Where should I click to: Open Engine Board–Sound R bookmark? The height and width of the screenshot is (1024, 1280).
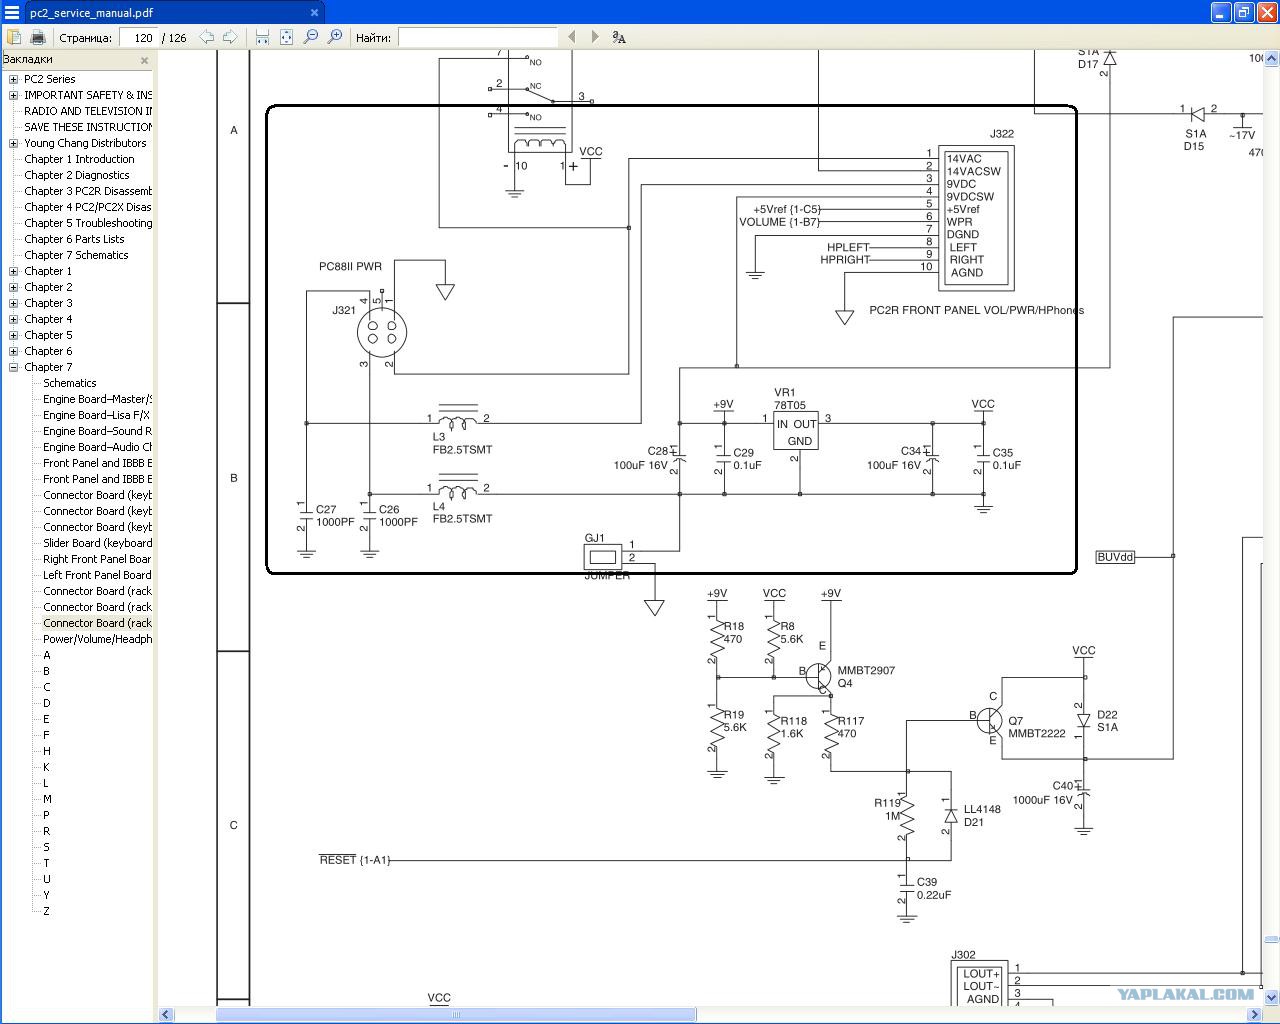pos(97,431)
